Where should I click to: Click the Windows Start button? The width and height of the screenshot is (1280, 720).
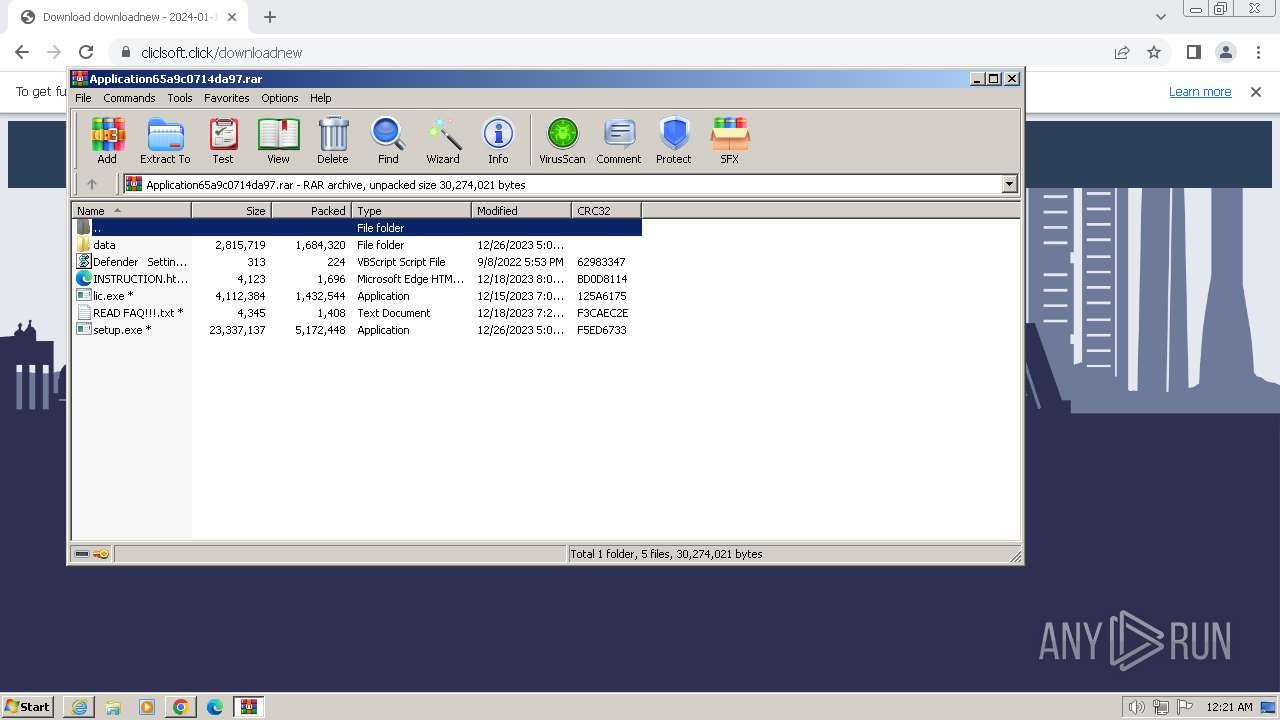point(28,706)
